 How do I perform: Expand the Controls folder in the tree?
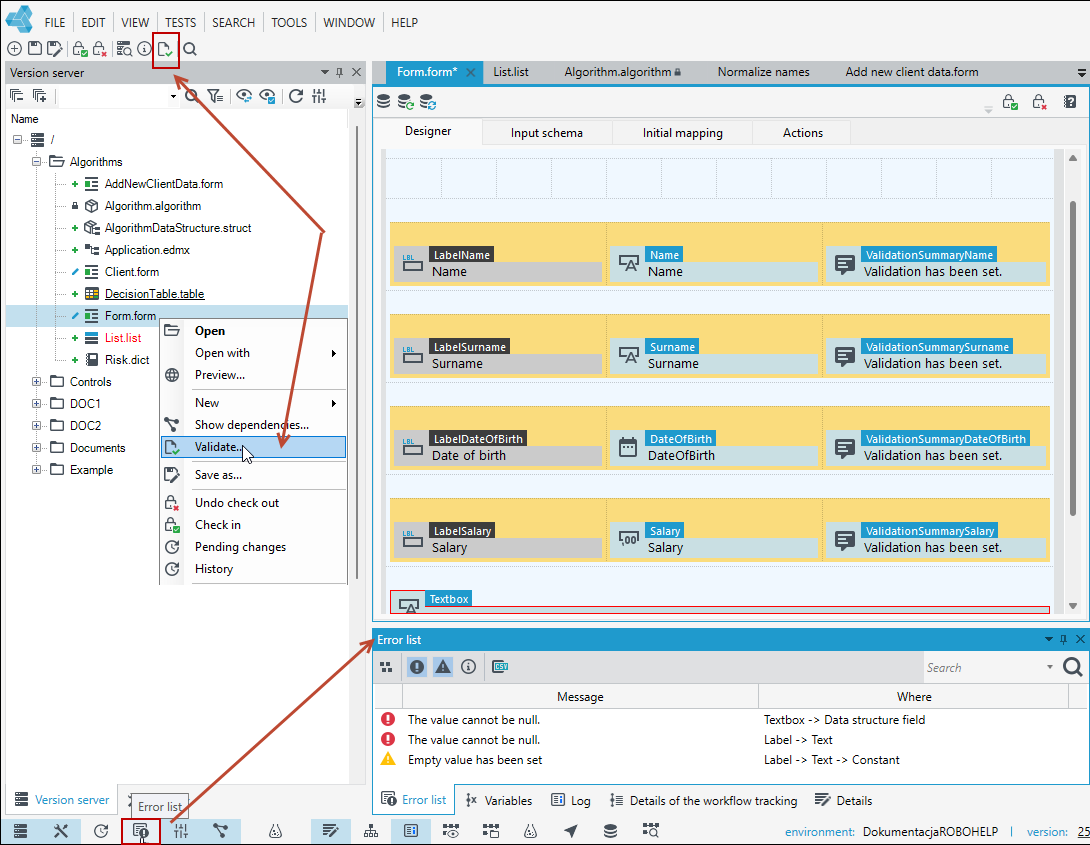(36, 382)
